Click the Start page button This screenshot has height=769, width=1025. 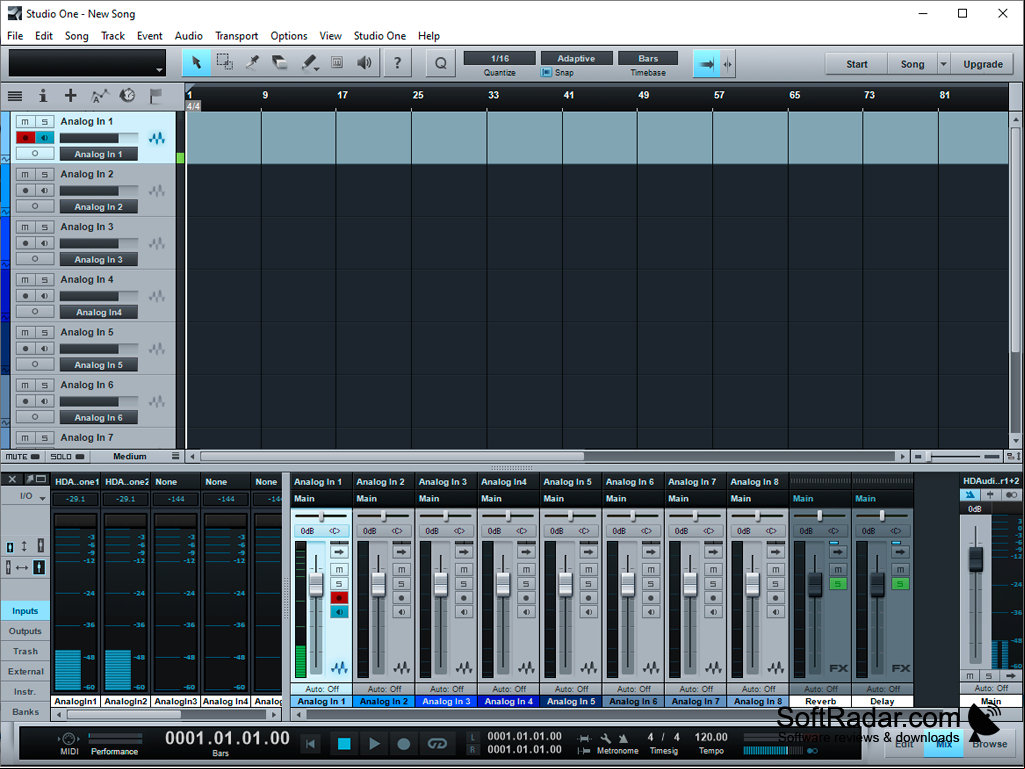click(856, 64)
